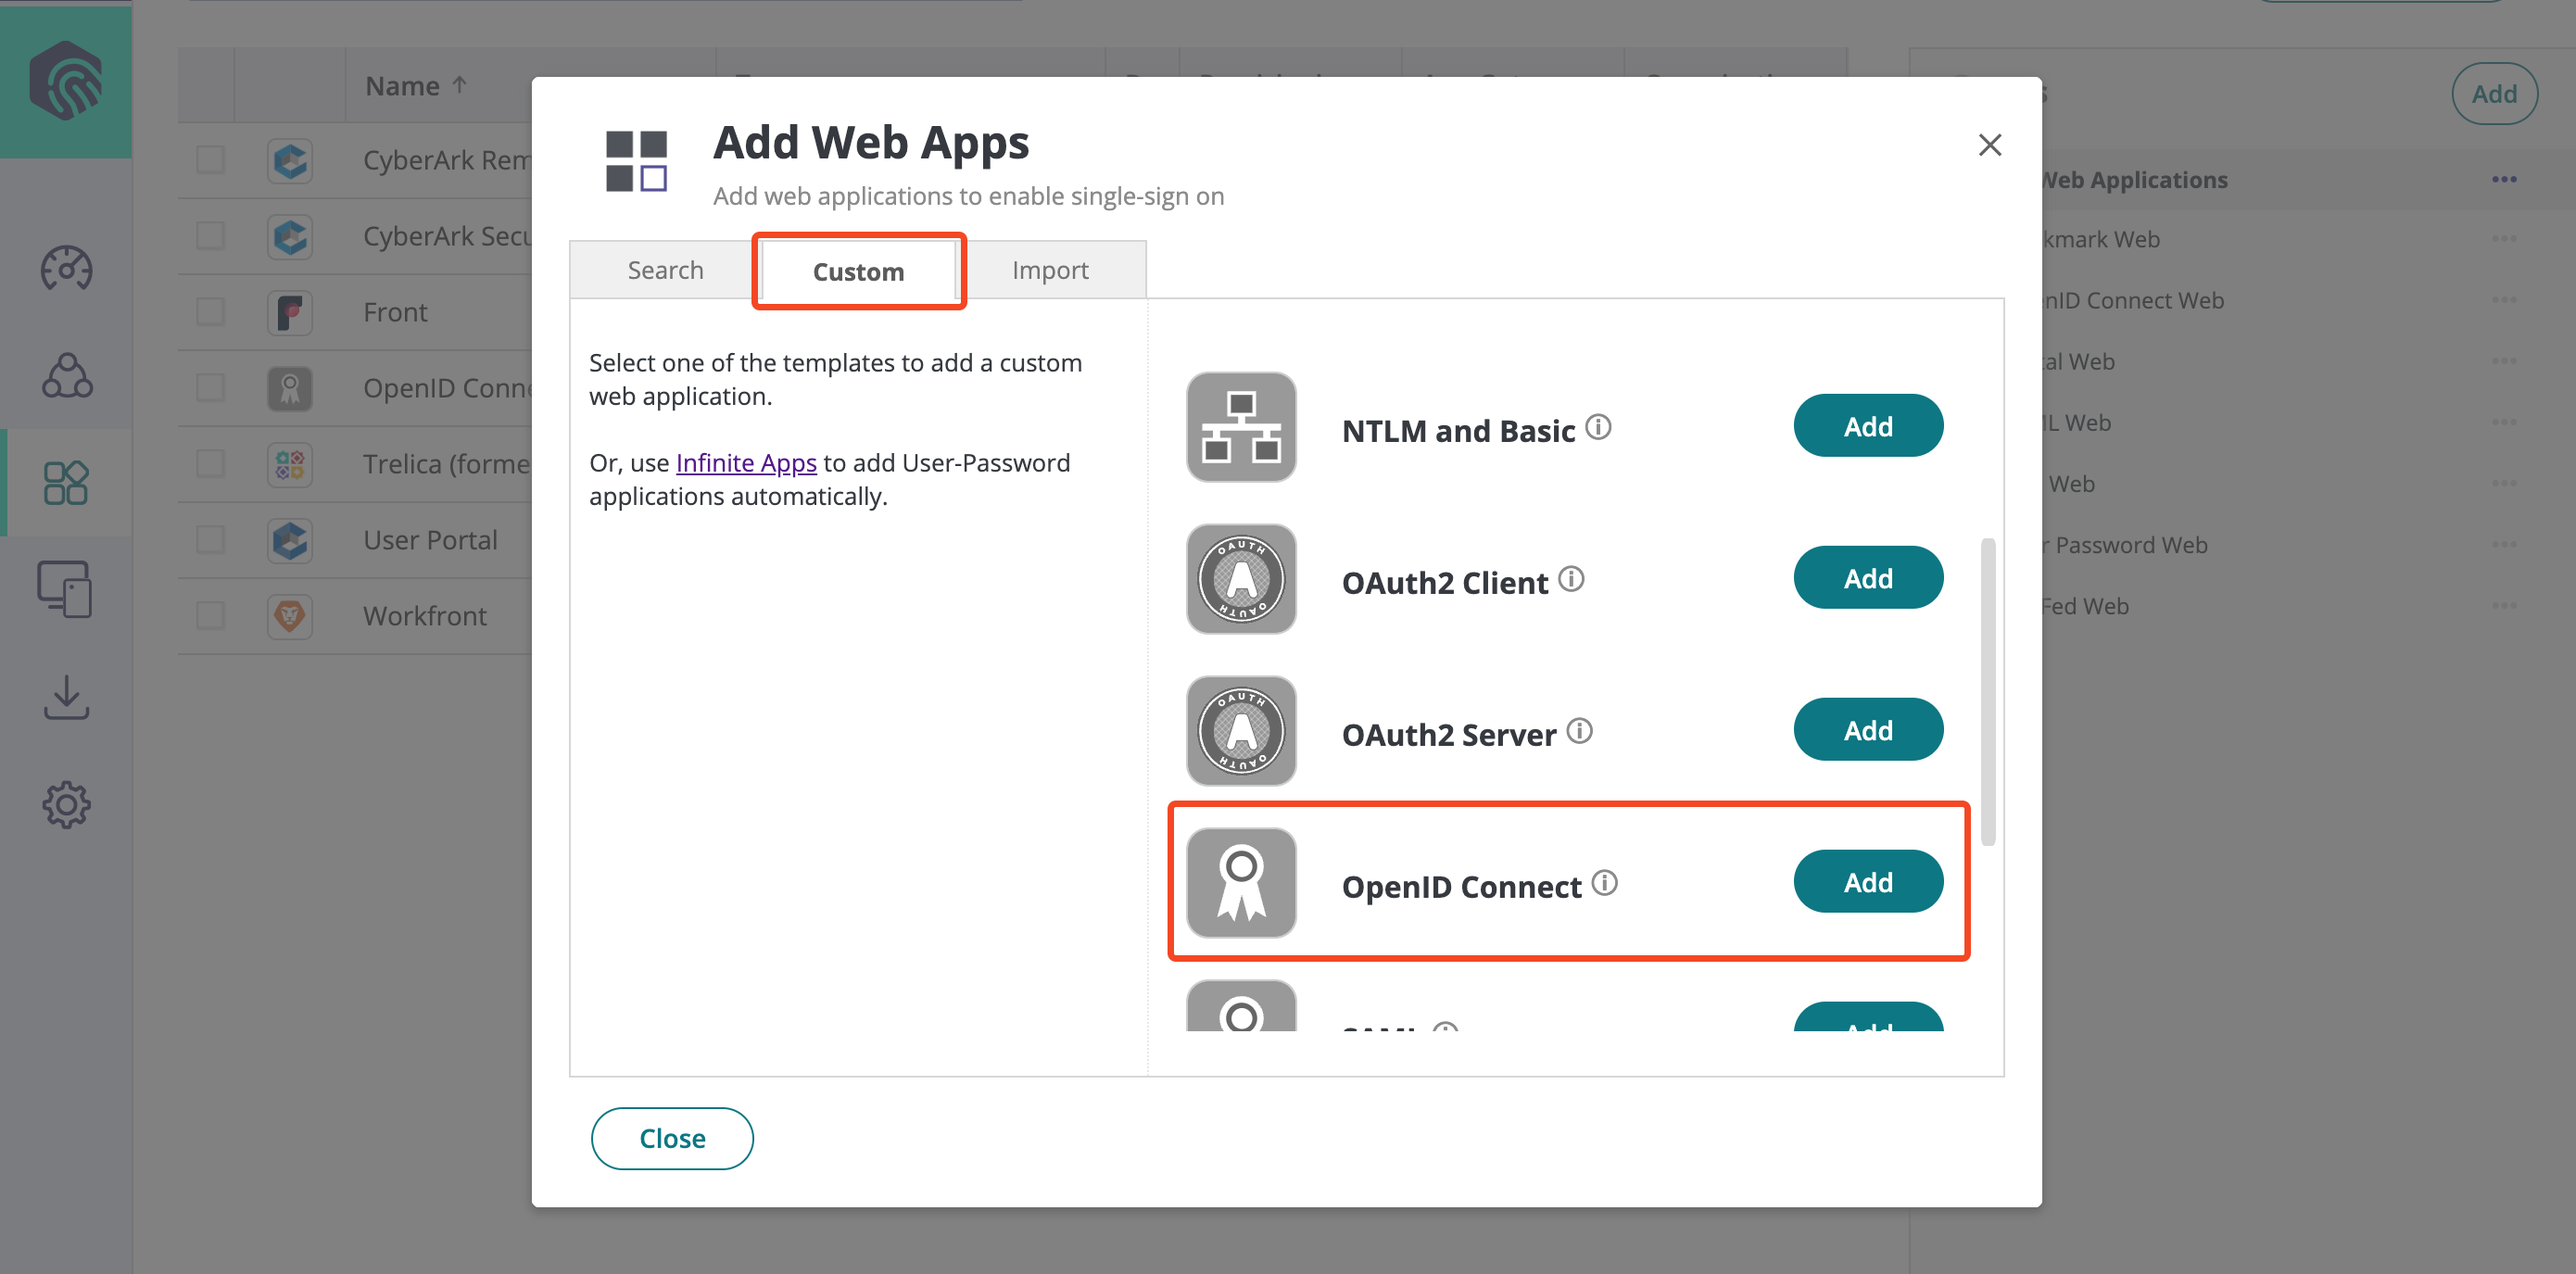Open the Web Applications ellipsis menu
The height and width of the screenshot is (1274, 2576).
pos(2503,180)
